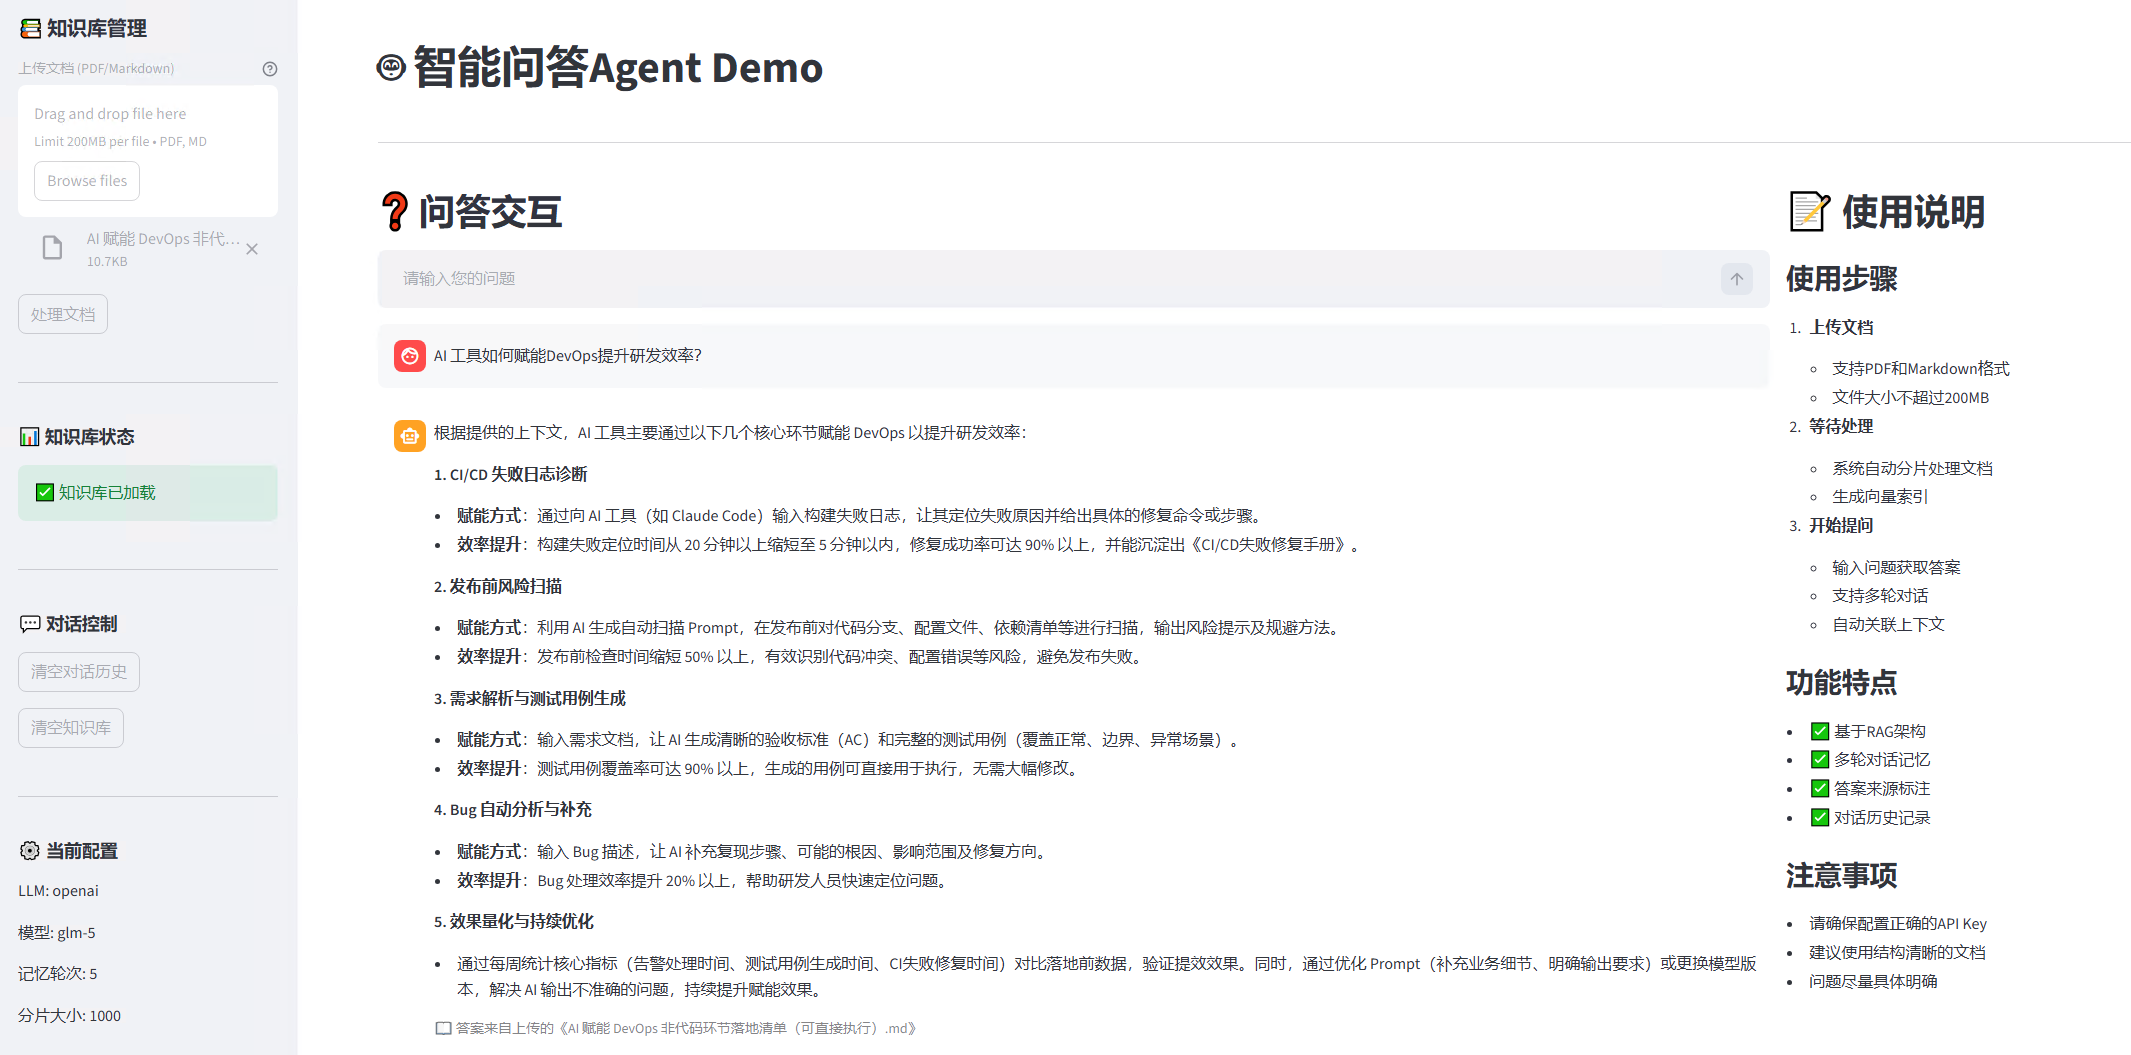Click the memo icon next to 使用说明
The image size is (2131, 1055).
tap(1808, 212)
